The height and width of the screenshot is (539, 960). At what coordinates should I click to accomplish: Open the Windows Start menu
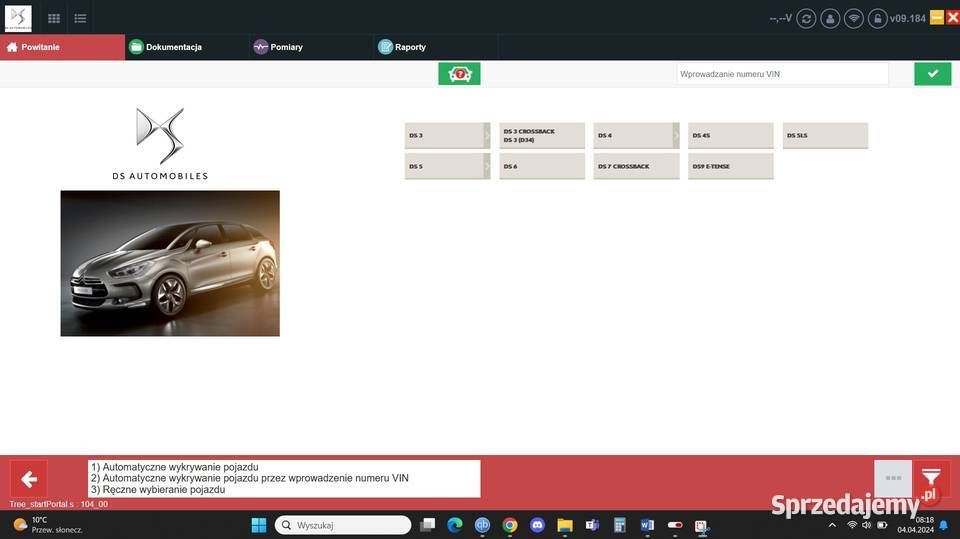(x=259, y=525)
